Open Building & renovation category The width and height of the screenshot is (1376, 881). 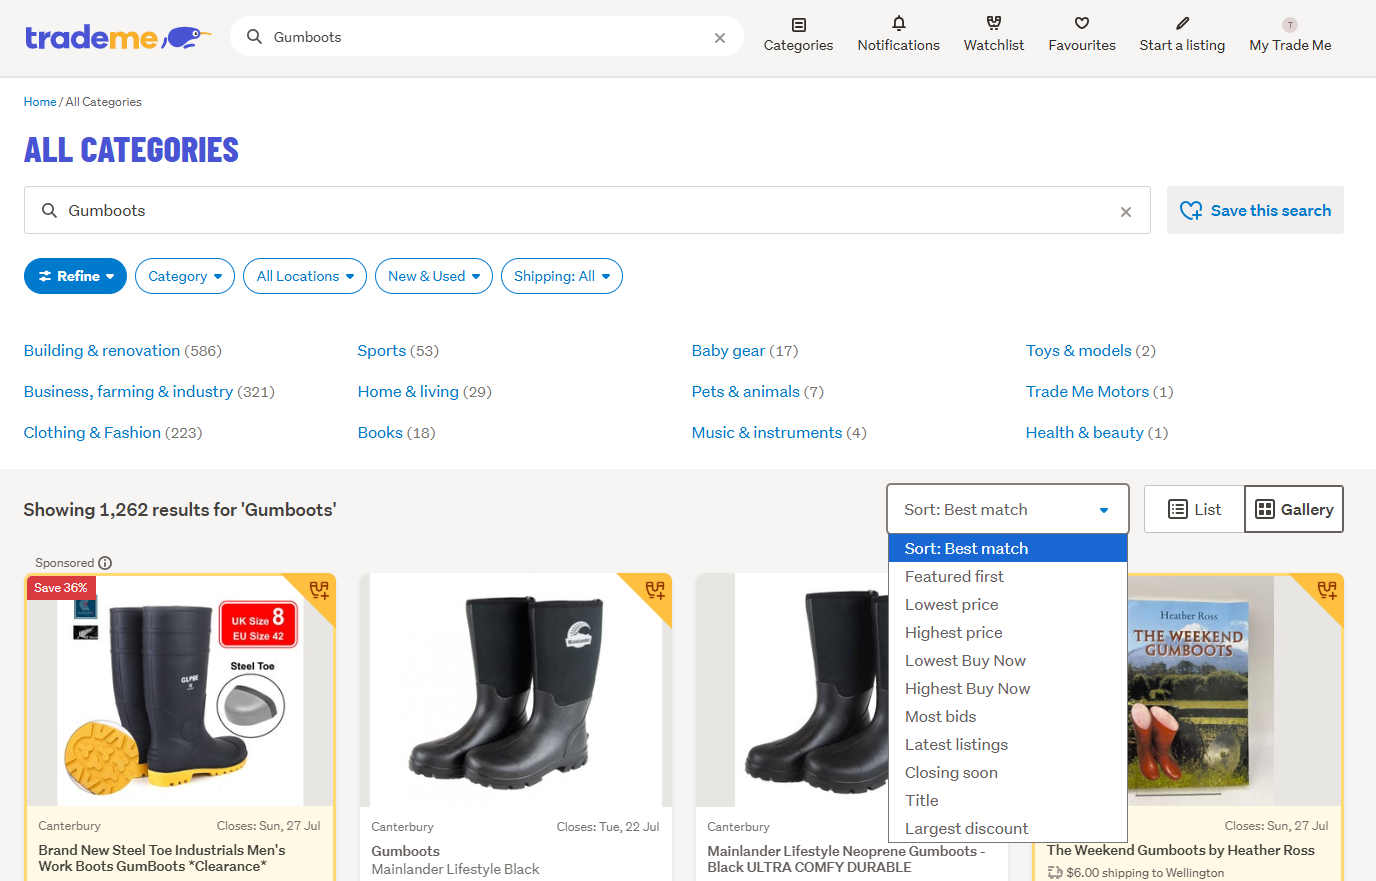pyautogui.click(x=102, y=350)
